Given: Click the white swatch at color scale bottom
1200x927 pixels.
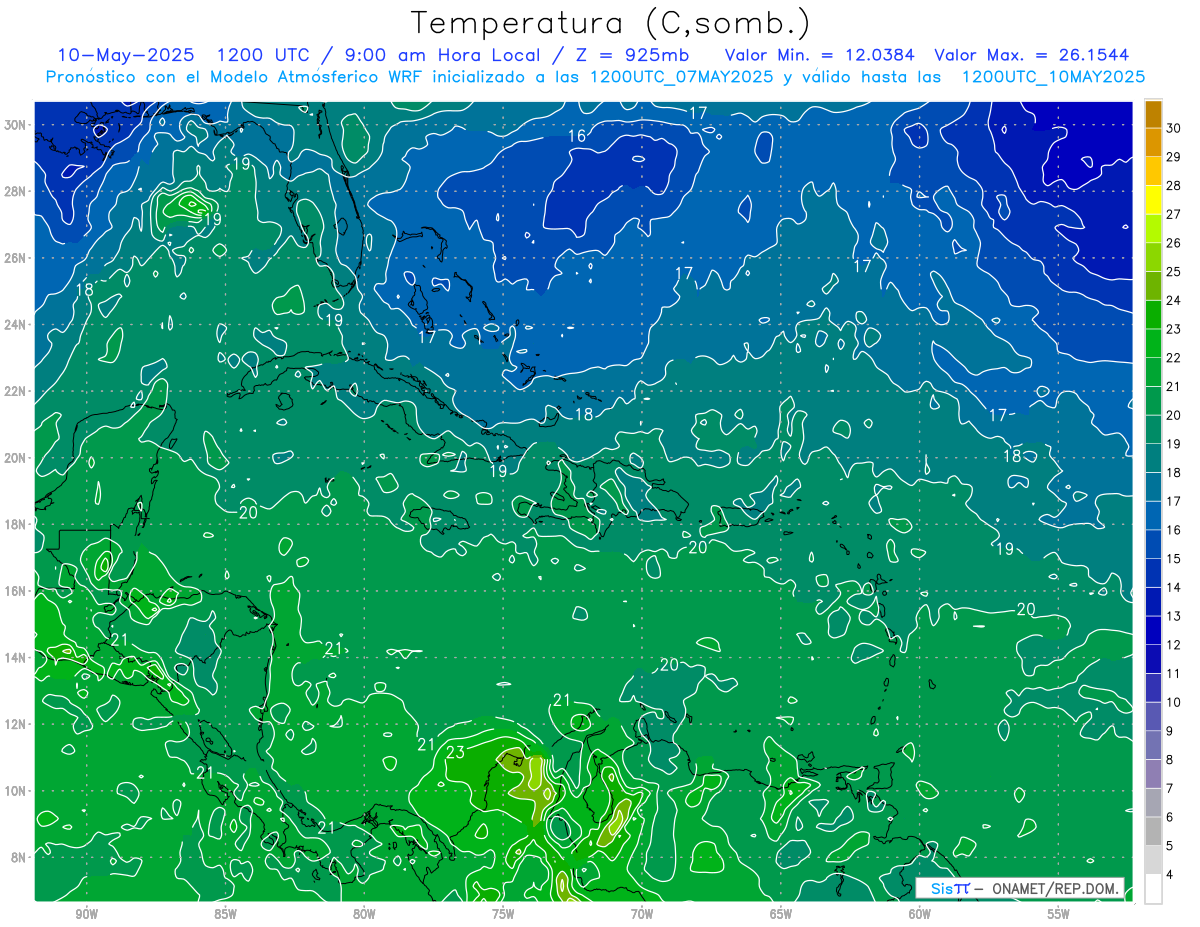Looking at the screenshot, I should [x=1153, y=888].
